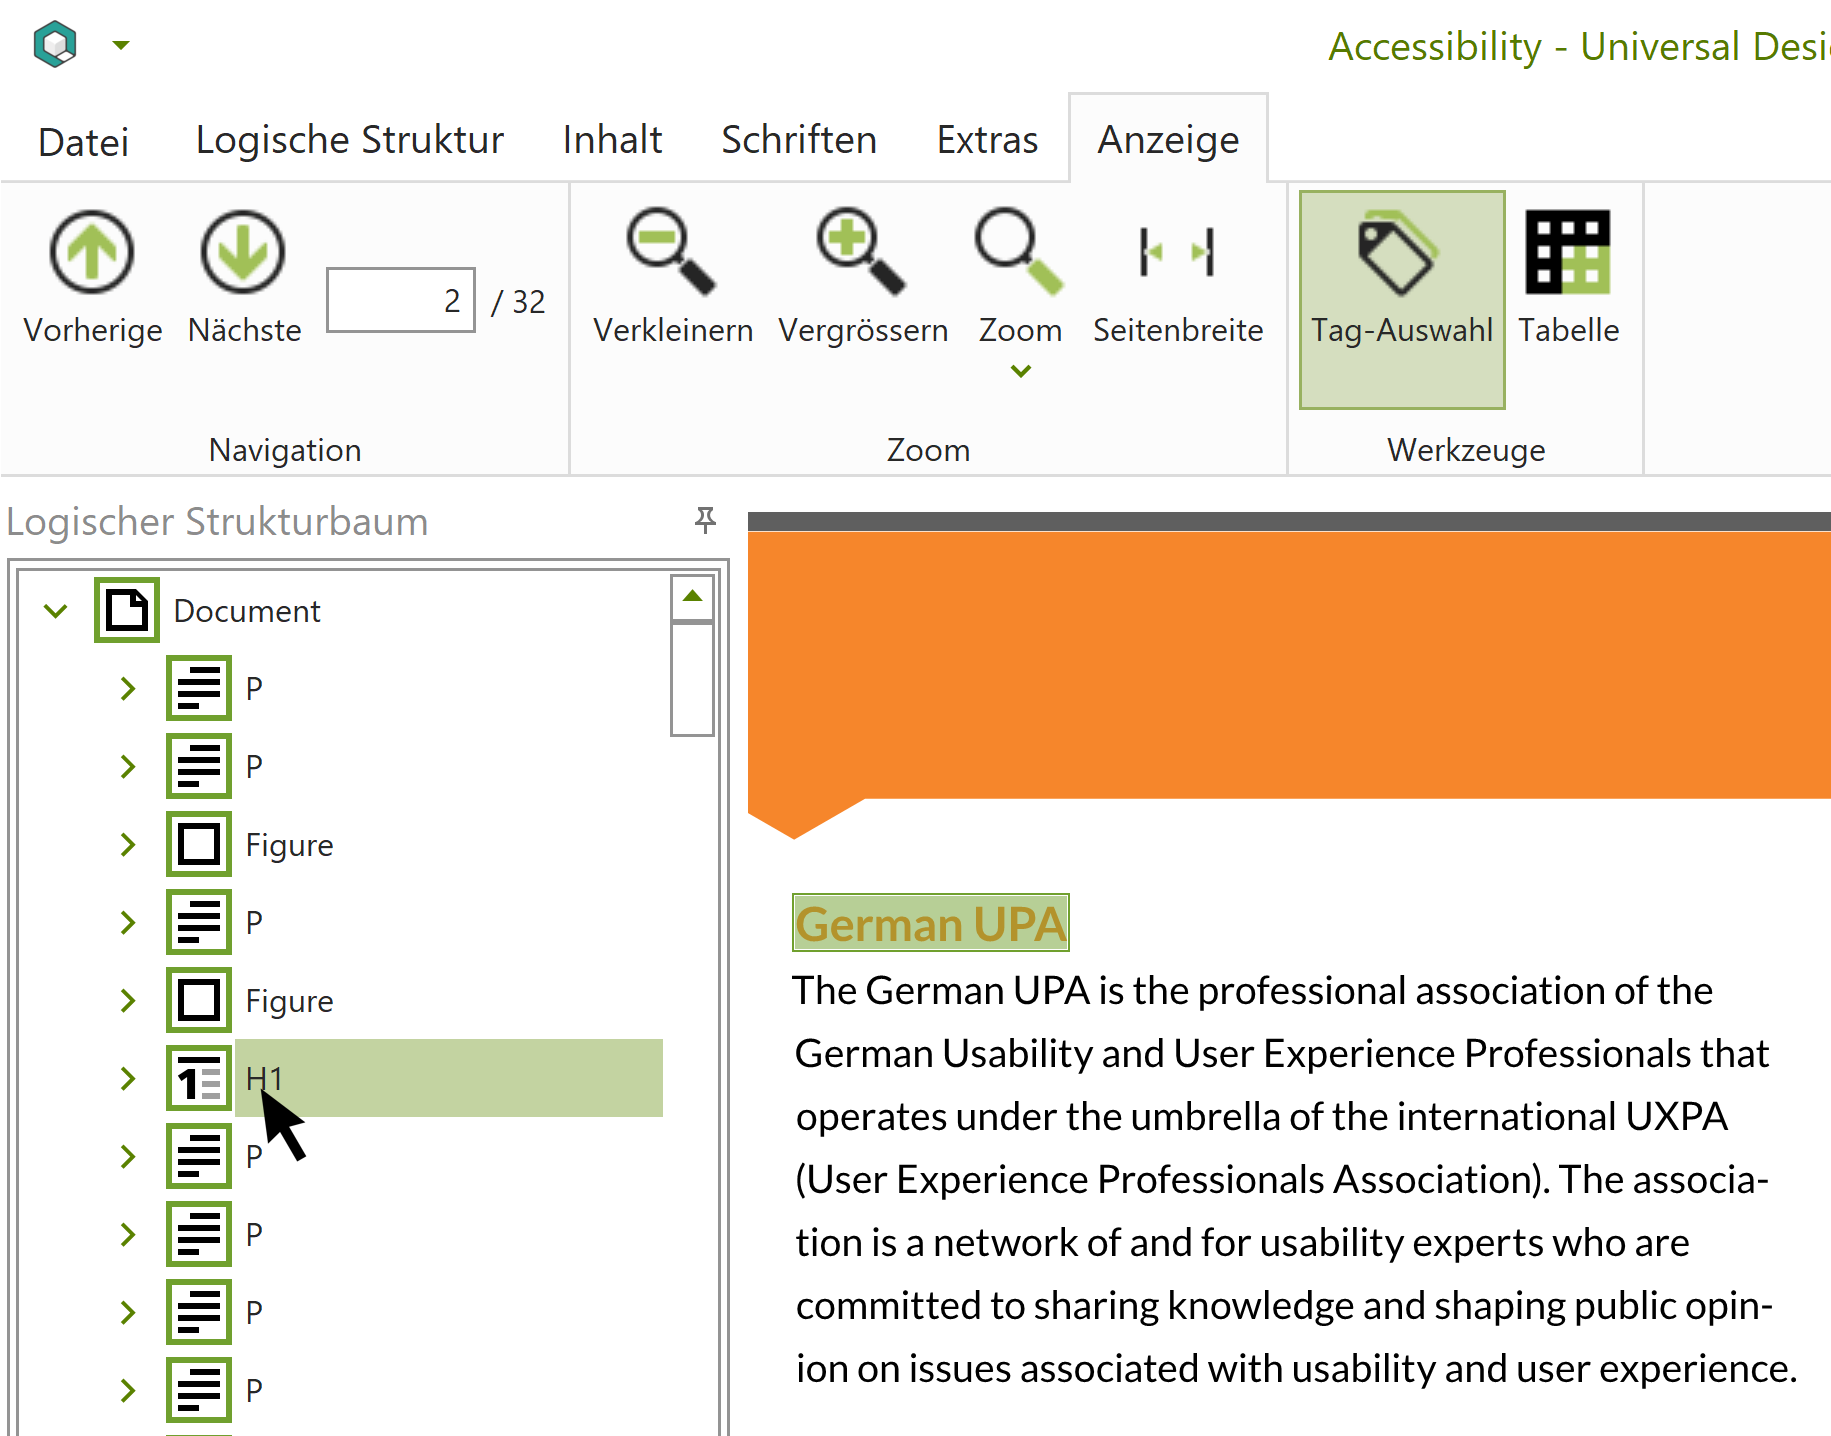
Task: Collapse the Document tree node
Action: [56, 610]
